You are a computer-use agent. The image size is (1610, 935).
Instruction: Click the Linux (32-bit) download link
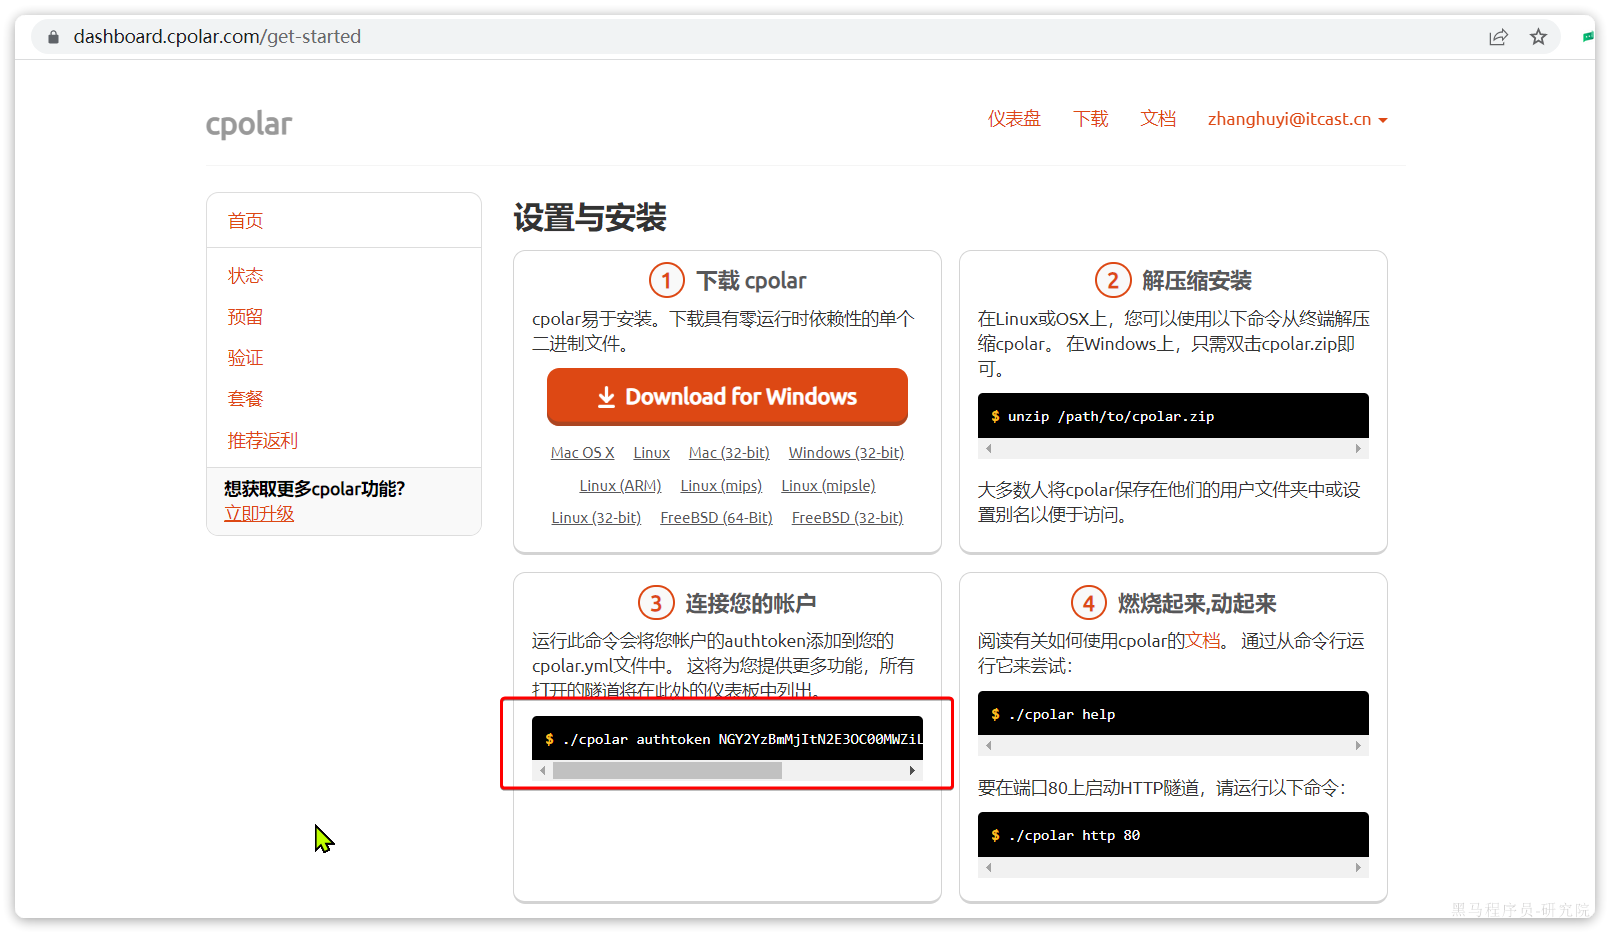[596, 518]
